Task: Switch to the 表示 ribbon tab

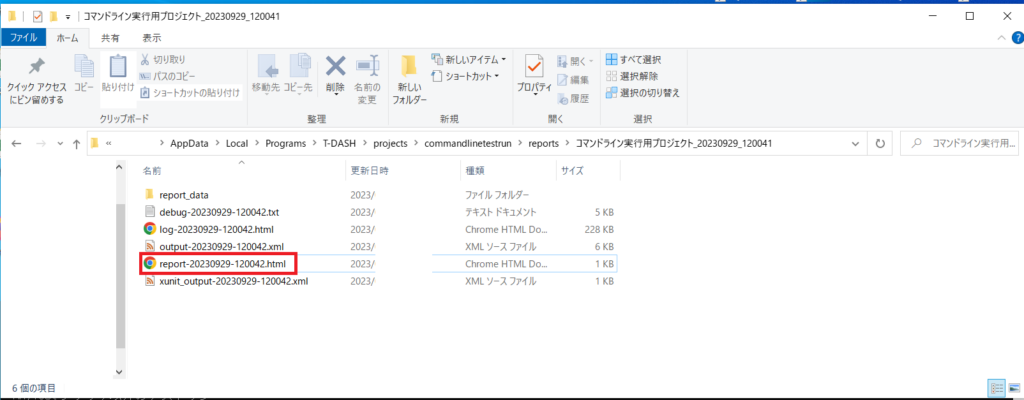Action: (x=151, y=37)
